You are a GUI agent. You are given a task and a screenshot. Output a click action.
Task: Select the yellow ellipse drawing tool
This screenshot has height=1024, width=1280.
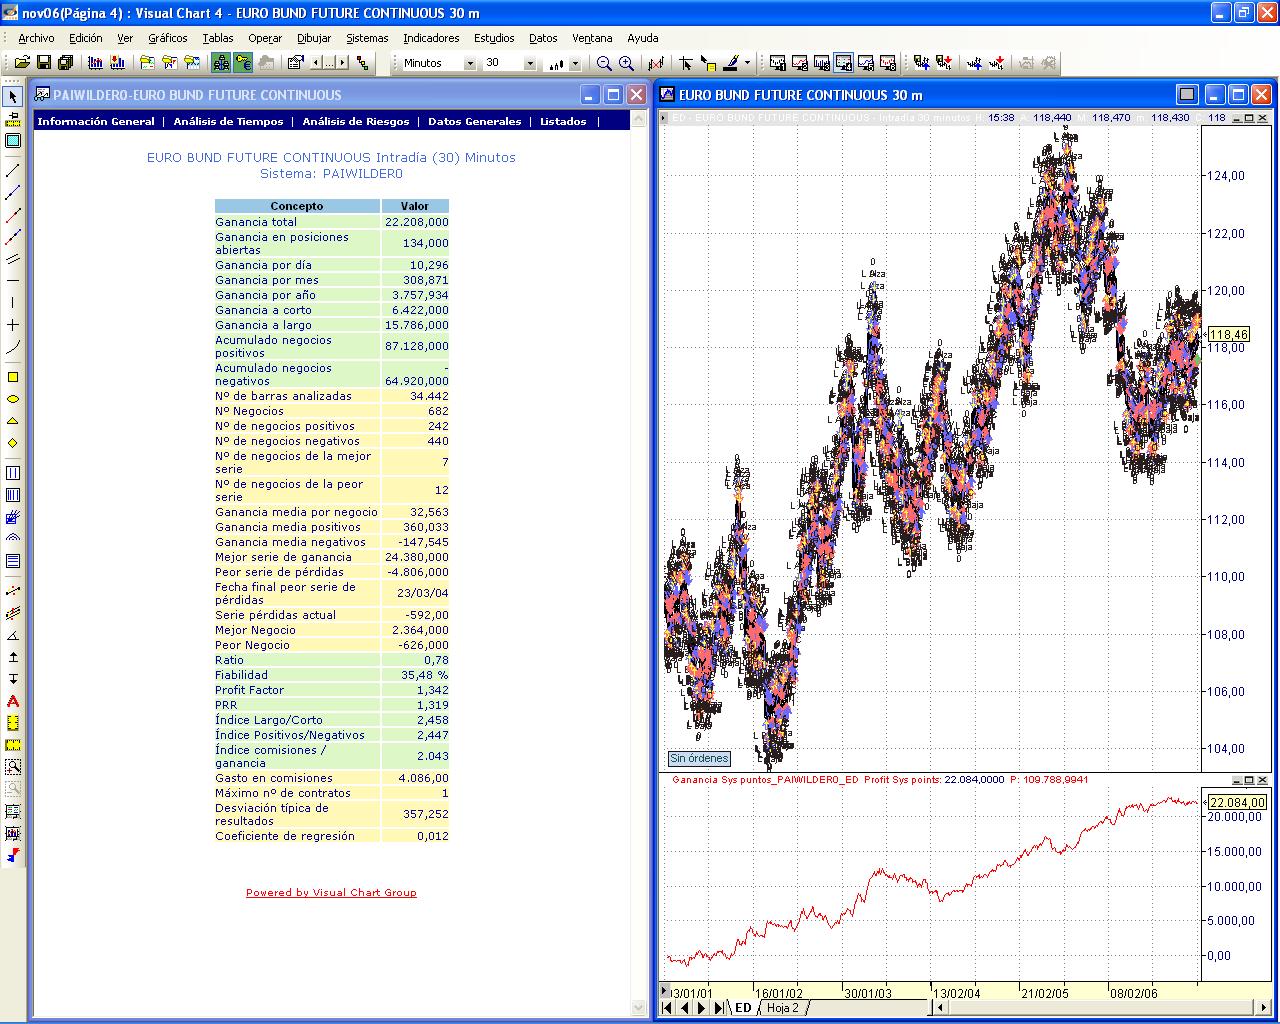pos(13,399)
